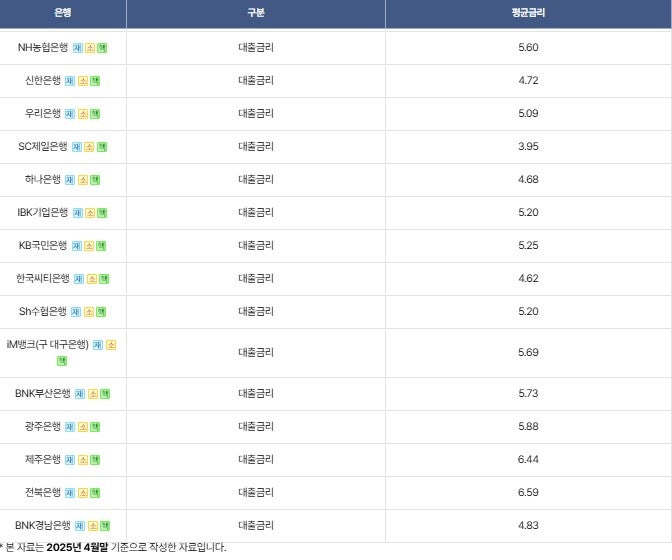Click blue 재 badge beside iM뱅크
This screenshot has width=672, height=560.
click(x=98, y=345)
